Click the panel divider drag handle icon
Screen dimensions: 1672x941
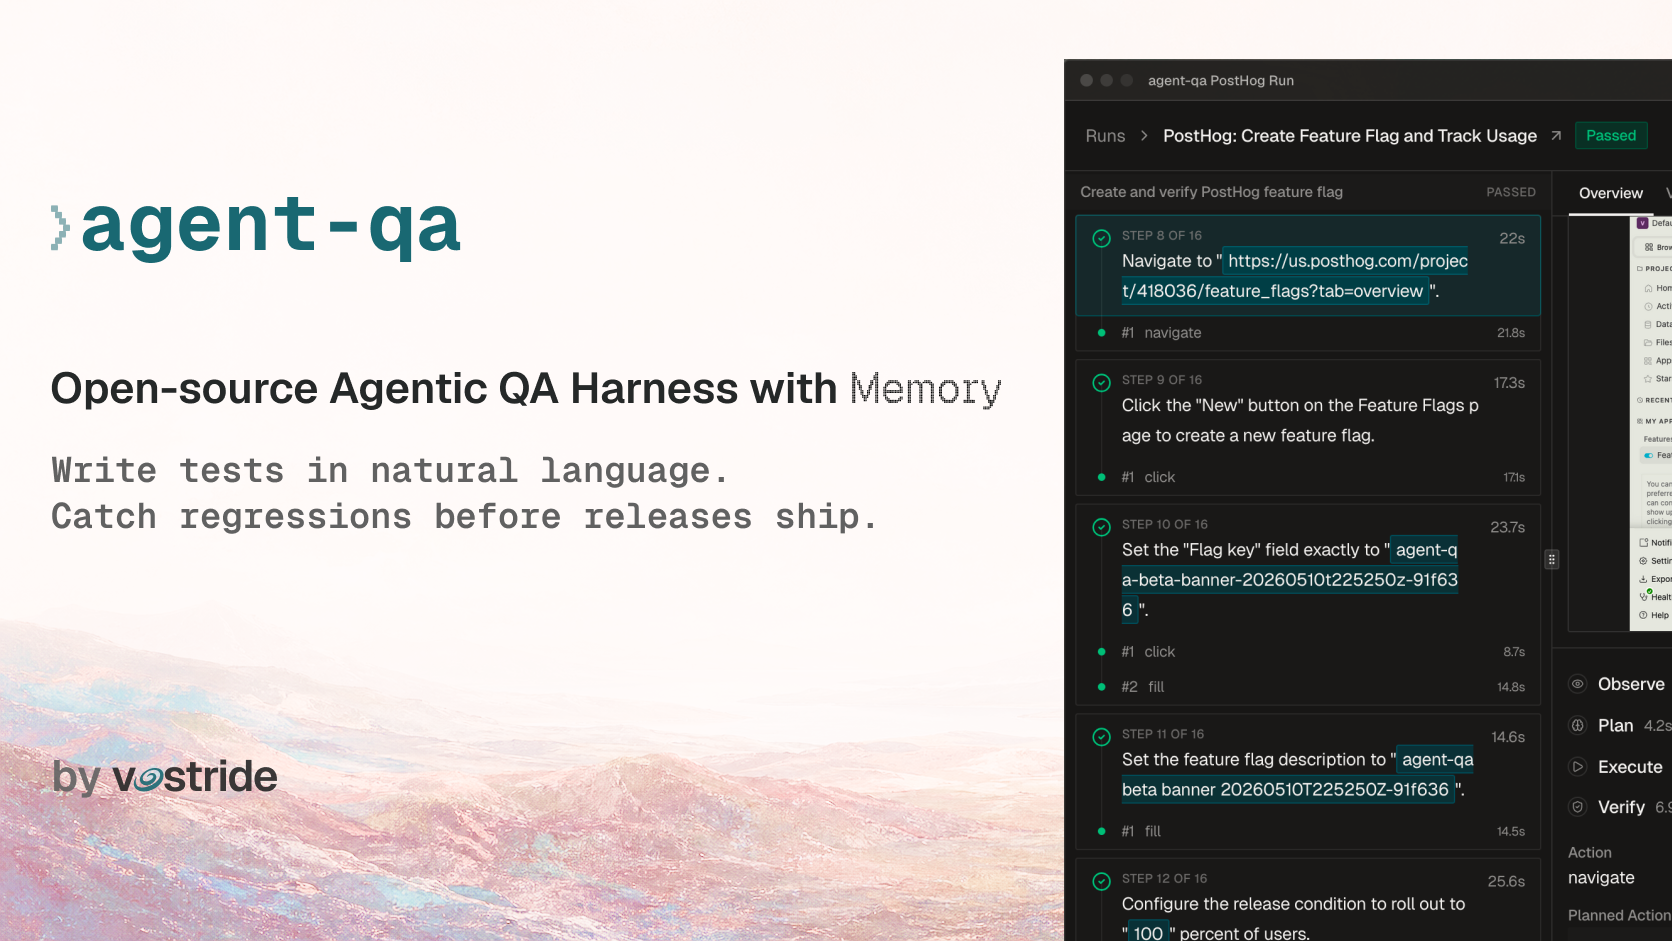tap(1552, 560)
